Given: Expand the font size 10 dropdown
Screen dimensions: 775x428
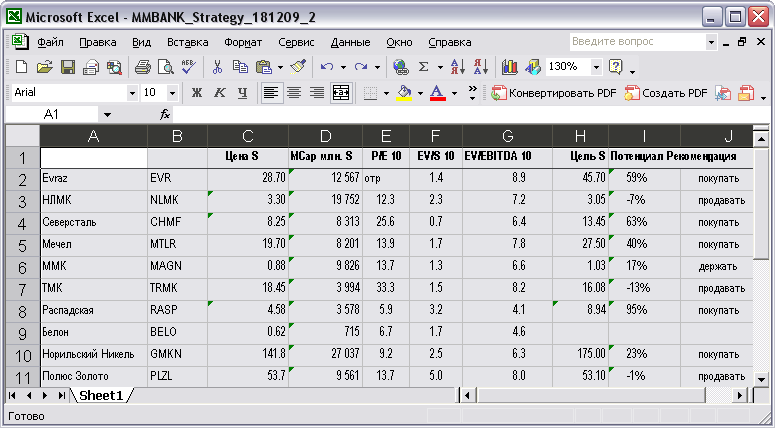Looking at the screenshot, I should tap(172, 92).
